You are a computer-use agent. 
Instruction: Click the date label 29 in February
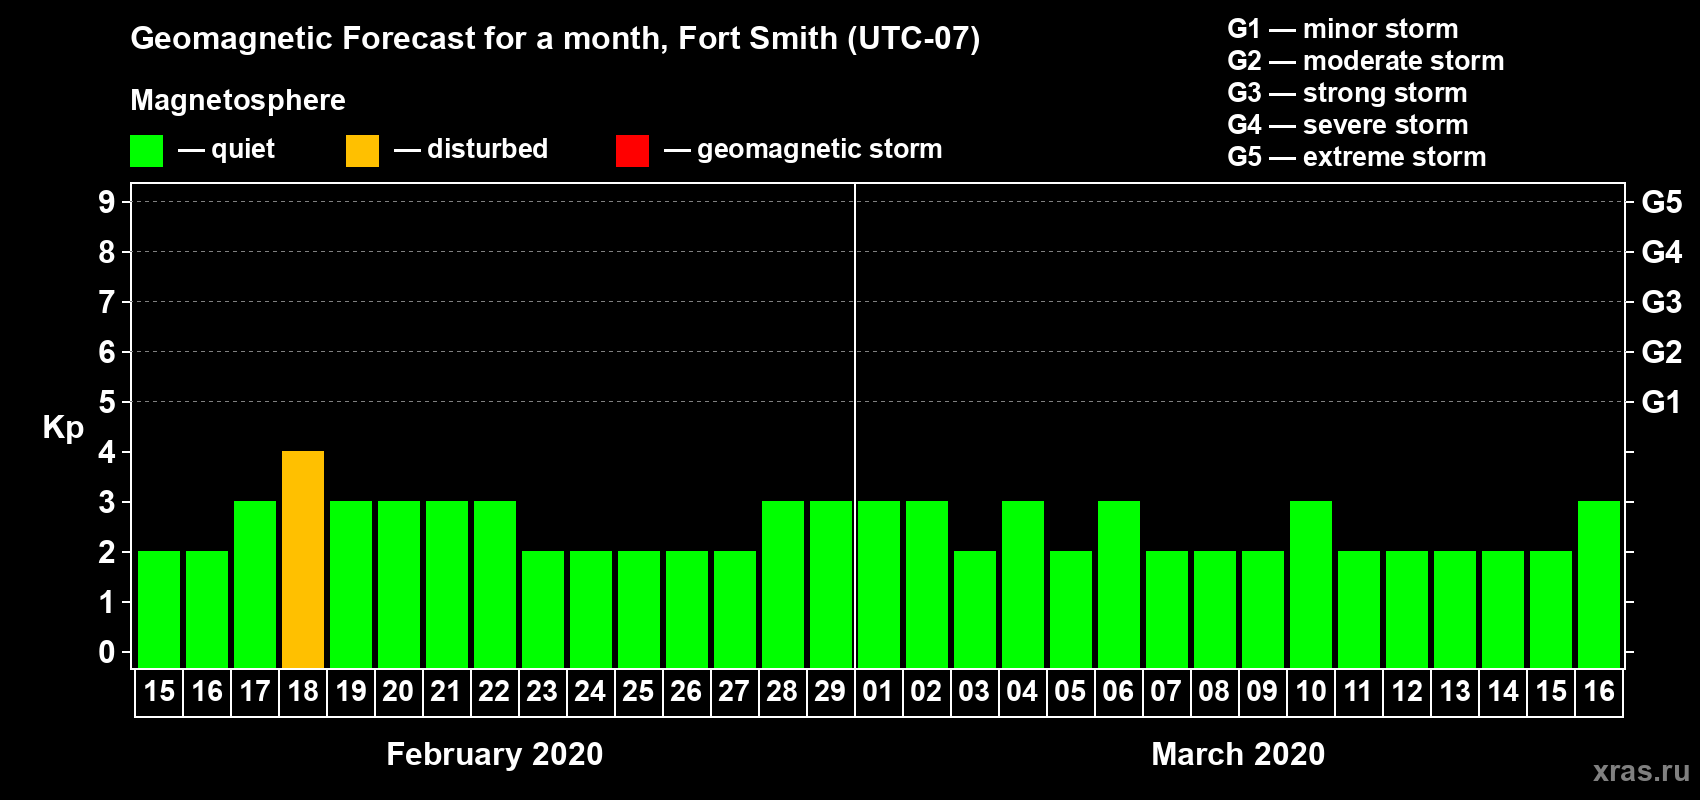tap(830, 692)
